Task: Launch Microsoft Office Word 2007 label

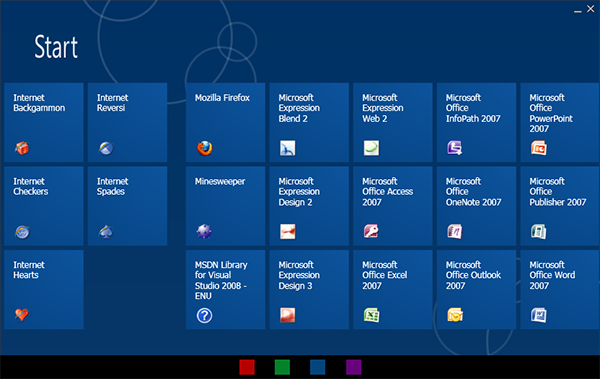Action: [552, 275]
